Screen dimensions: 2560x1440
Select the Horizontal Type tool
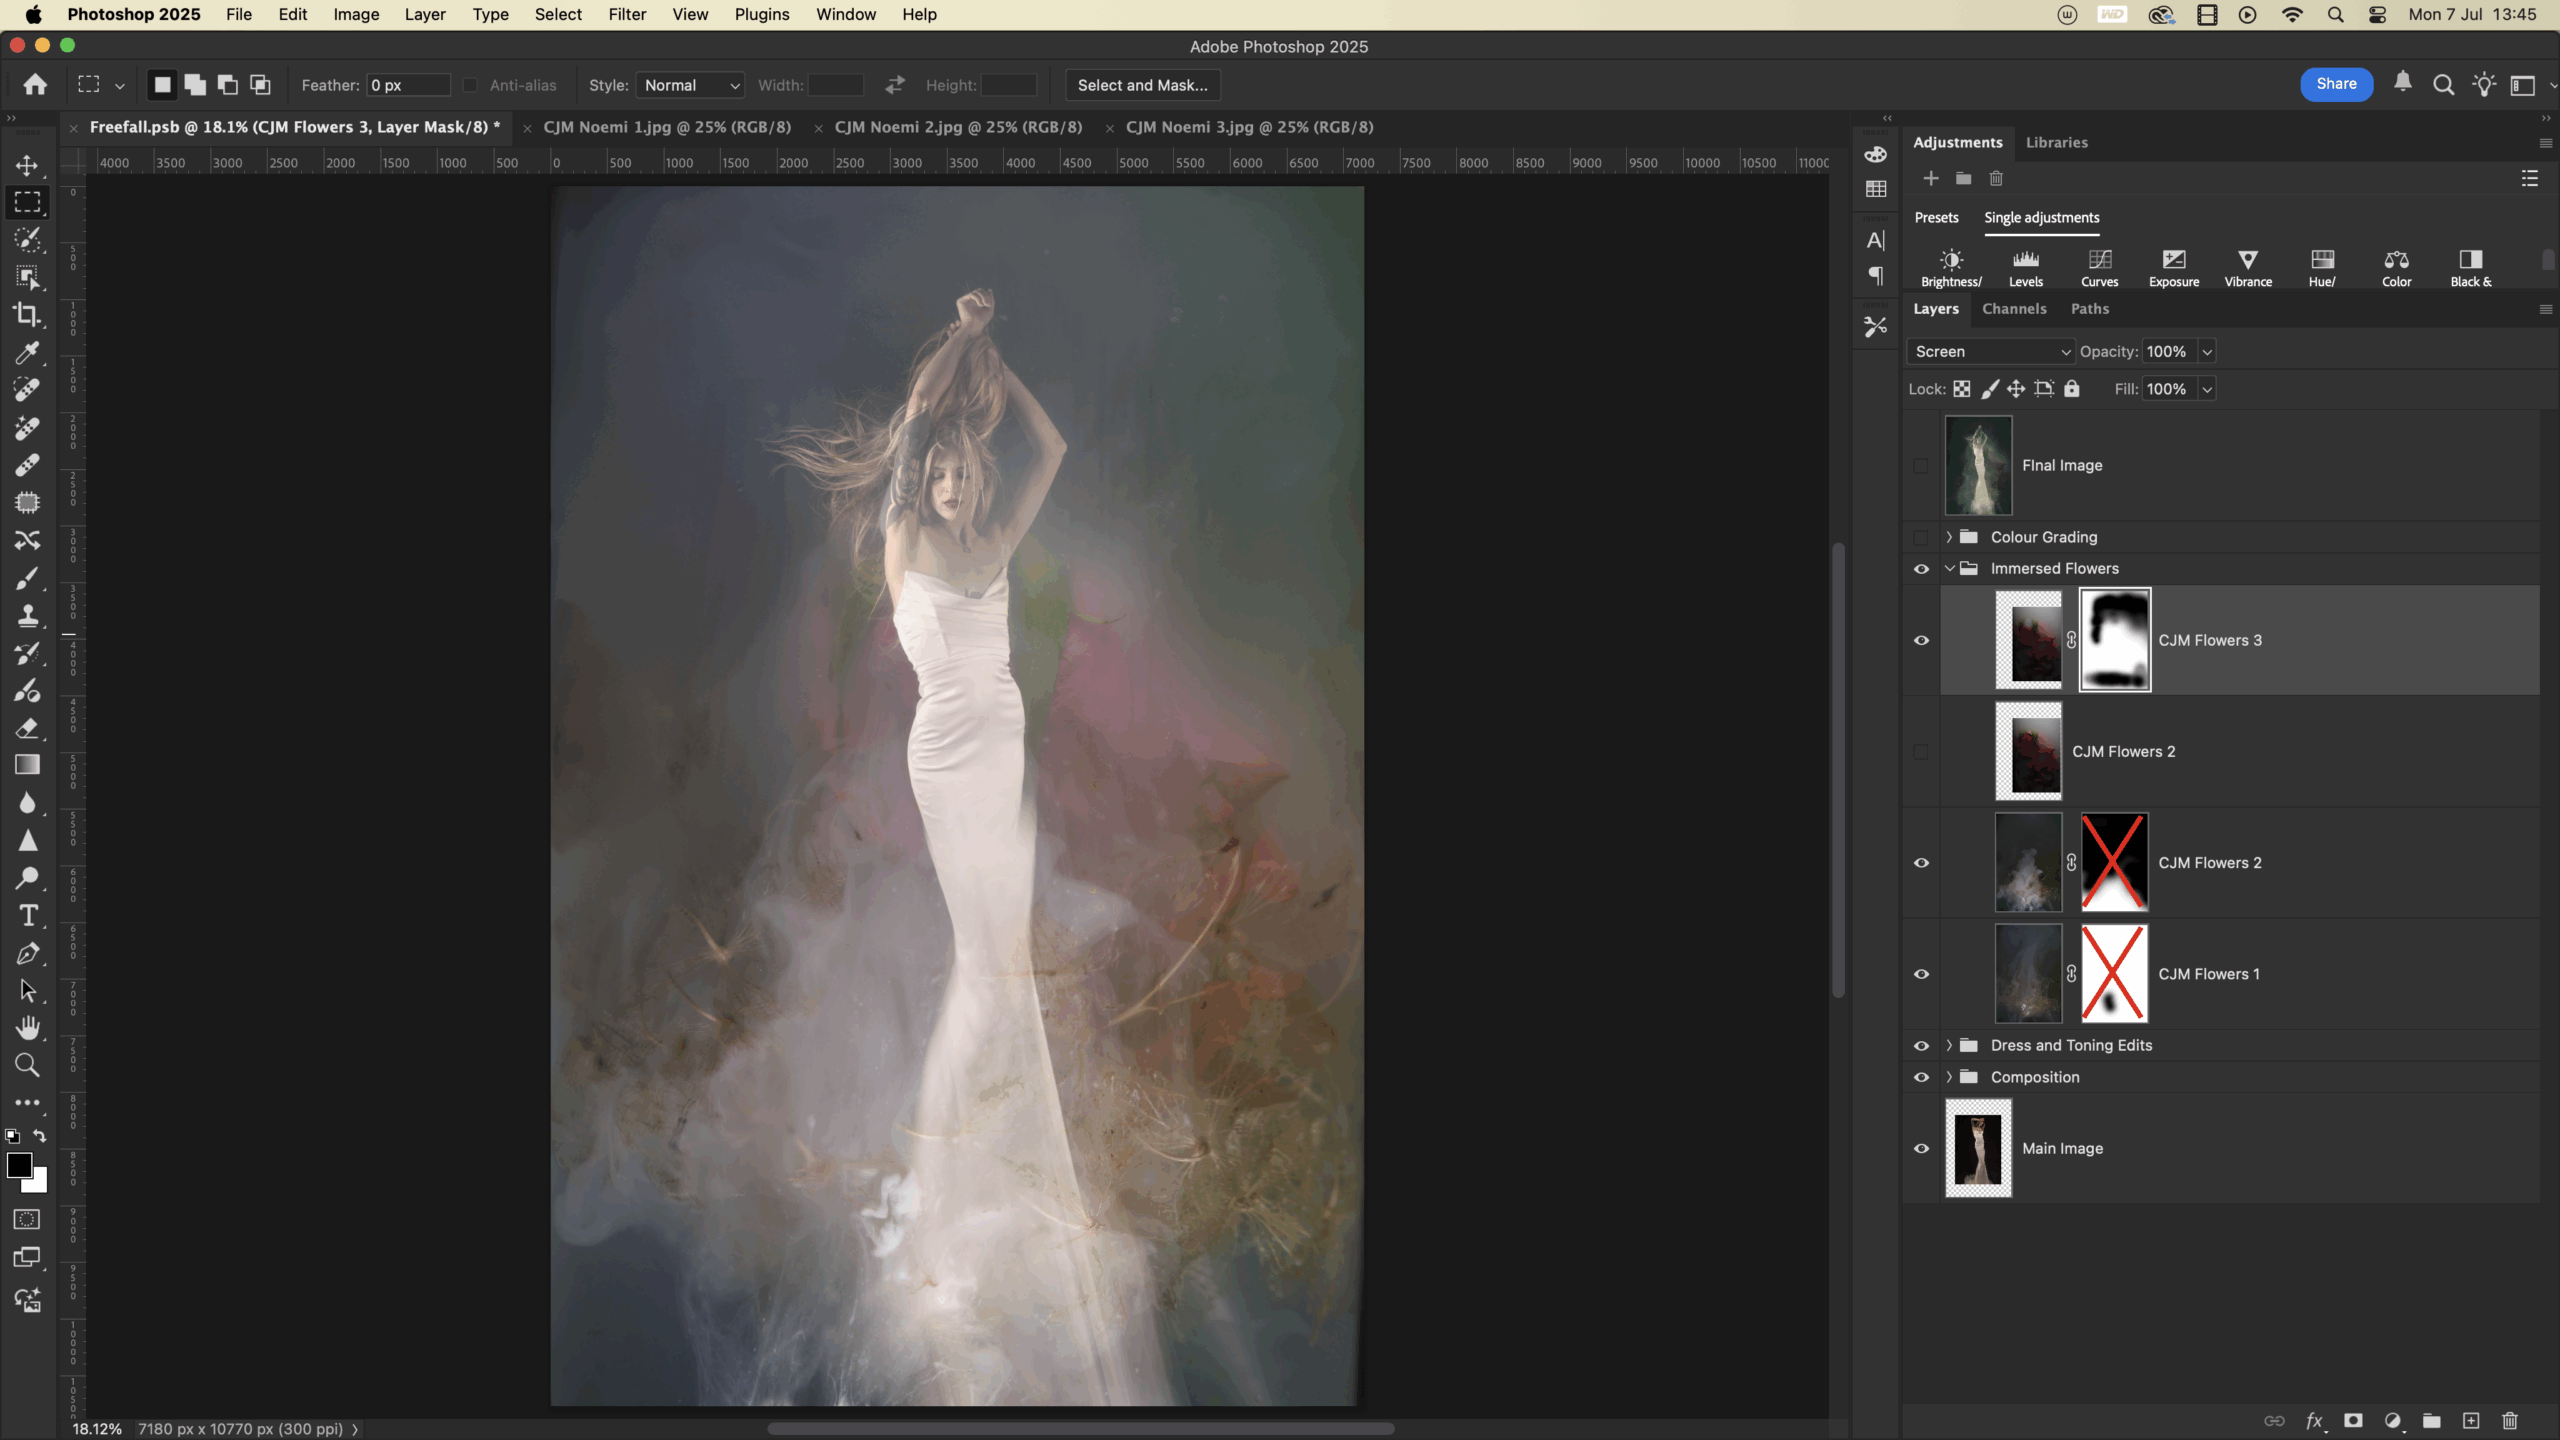(x=27, y=916)
